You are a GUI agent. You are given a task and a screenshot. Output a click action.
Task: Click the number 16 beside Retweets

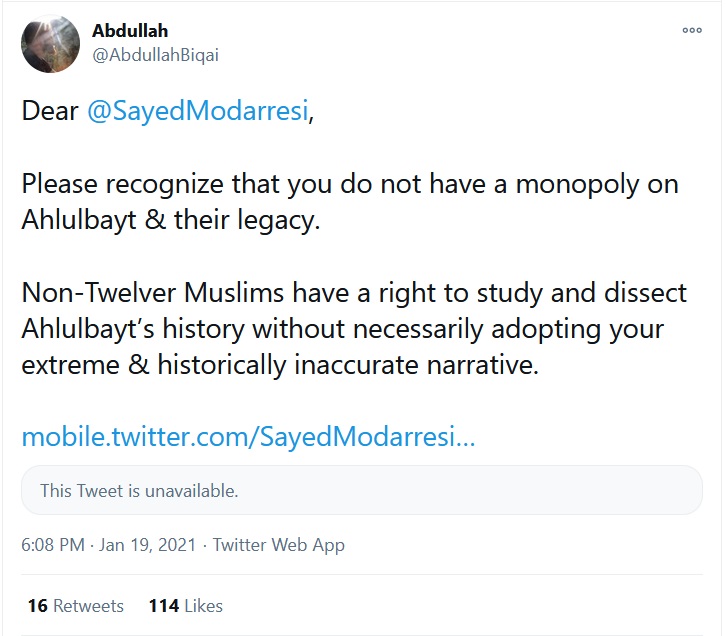coord(38,605)
